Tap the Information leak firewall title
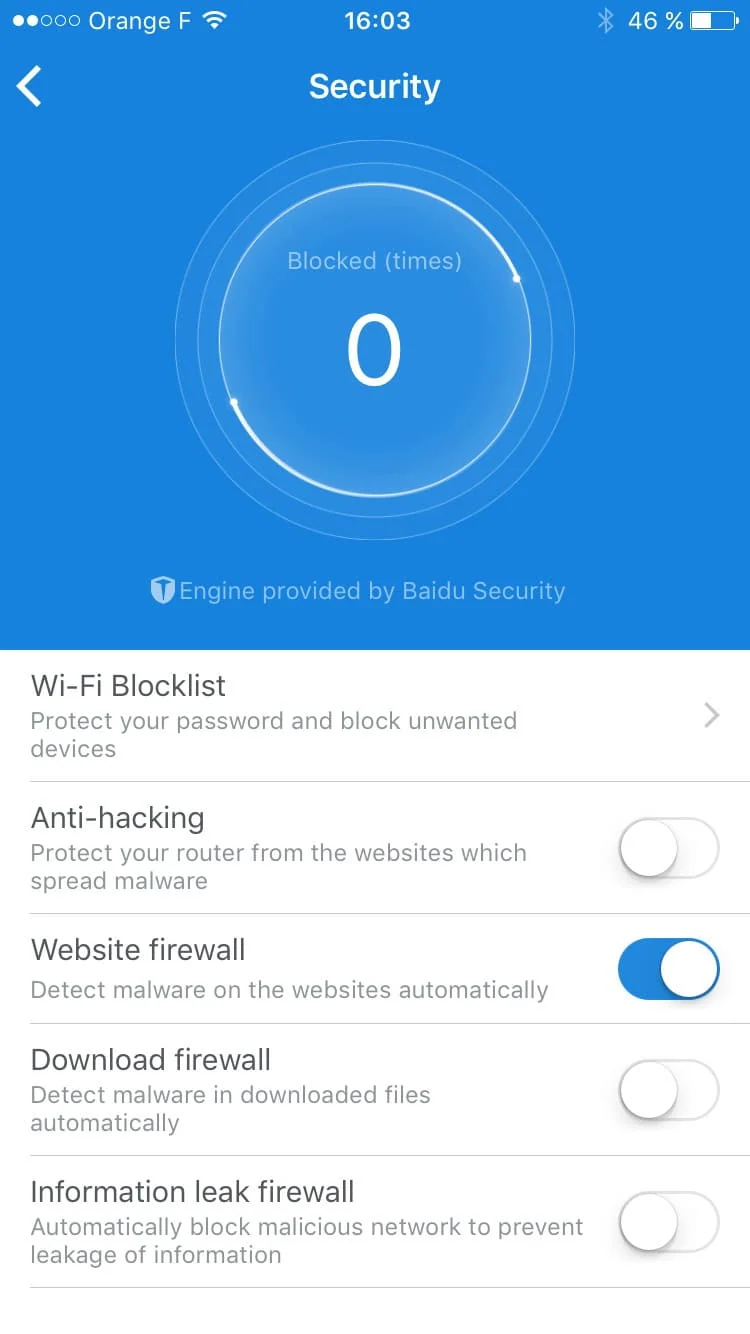This screenshot has width=750, height=1334. [193, 1191]
